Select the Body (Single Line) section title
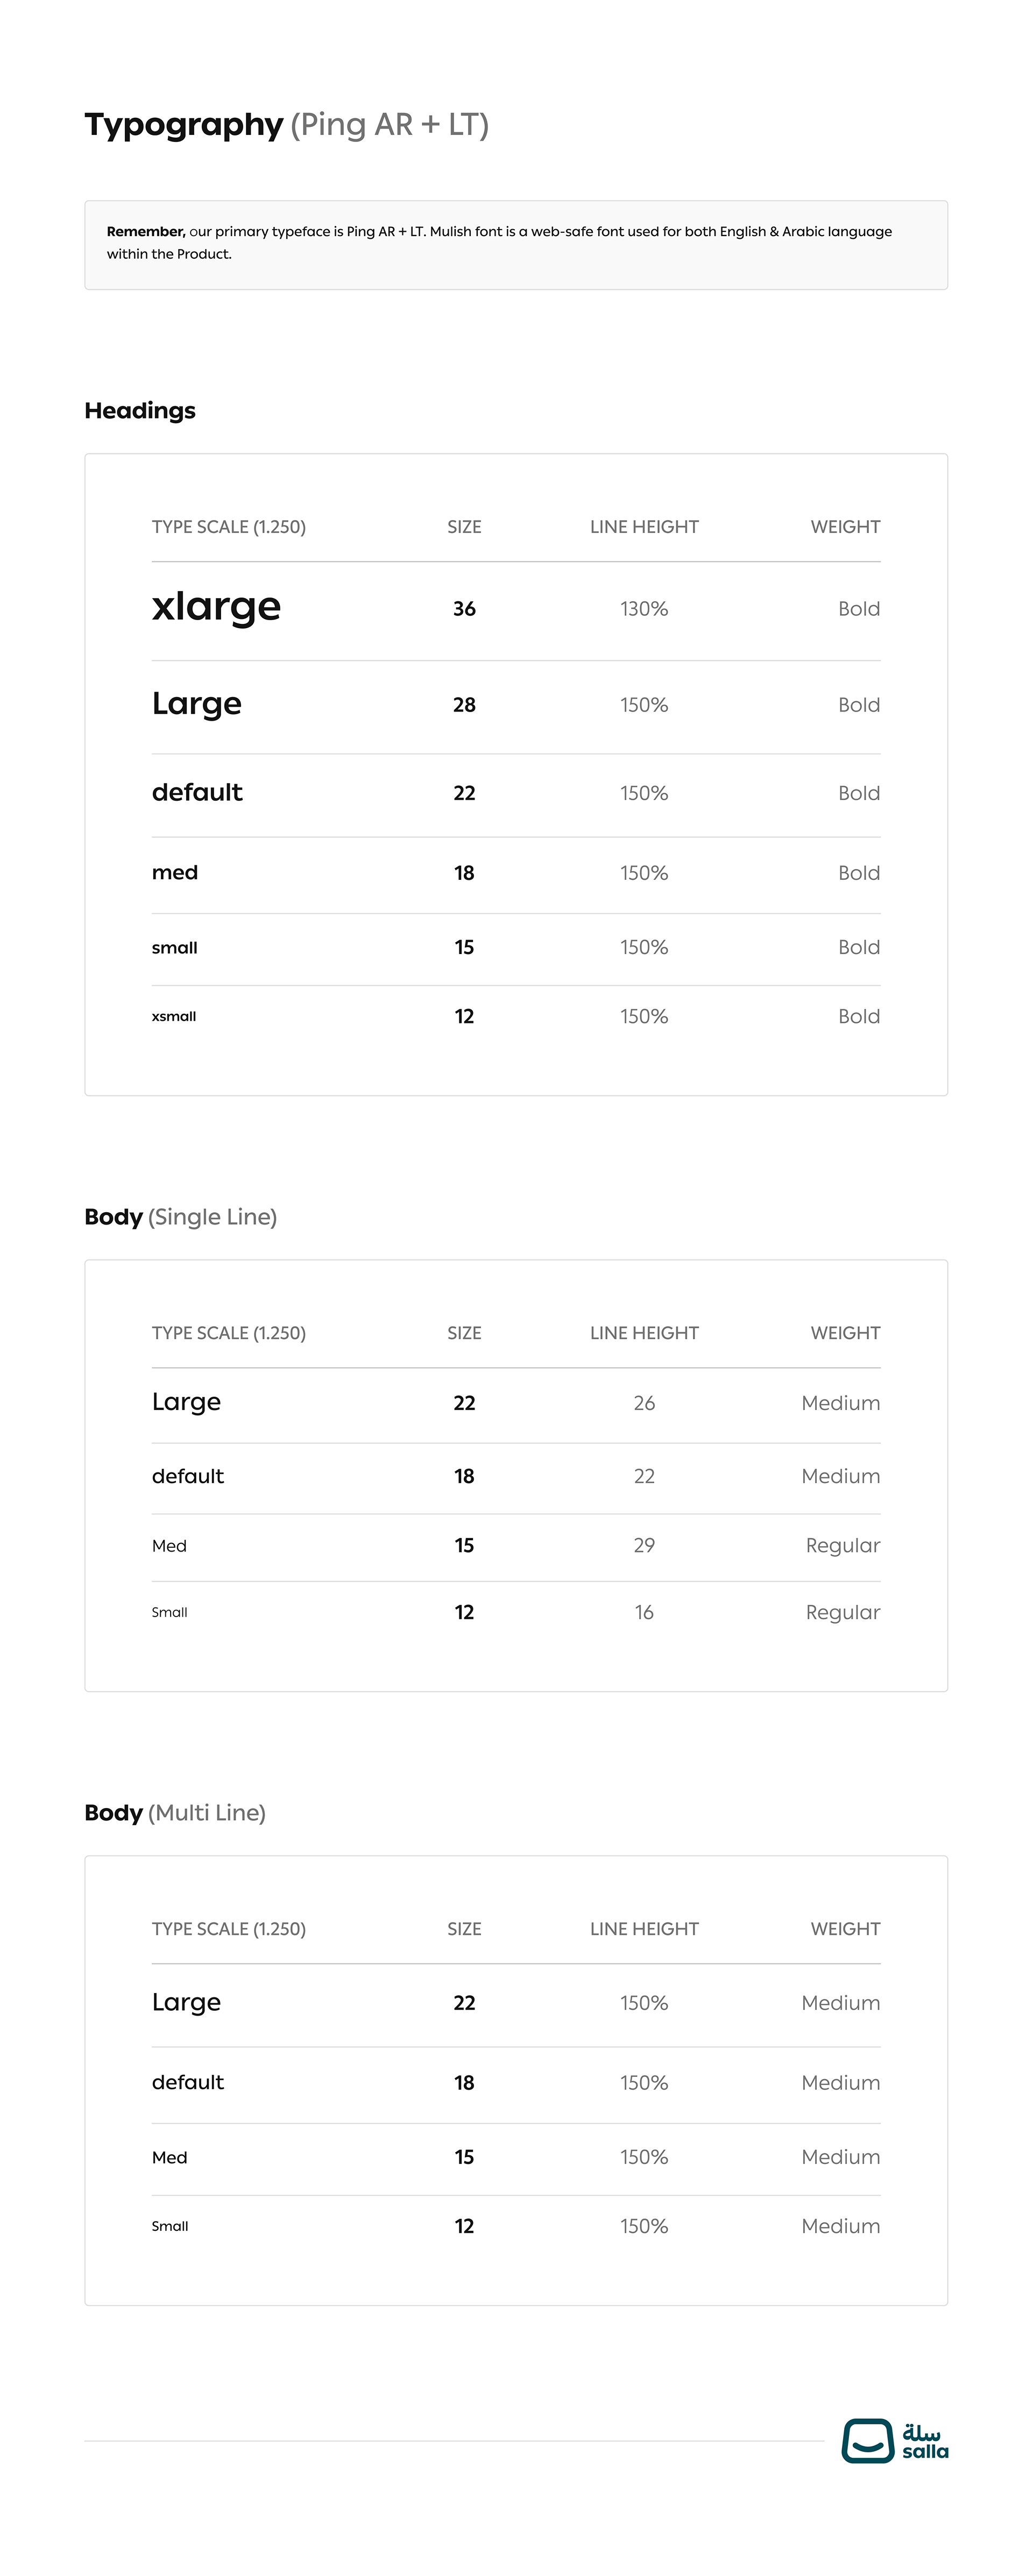This screenshot has width=1033, height=2576. 181,1217
